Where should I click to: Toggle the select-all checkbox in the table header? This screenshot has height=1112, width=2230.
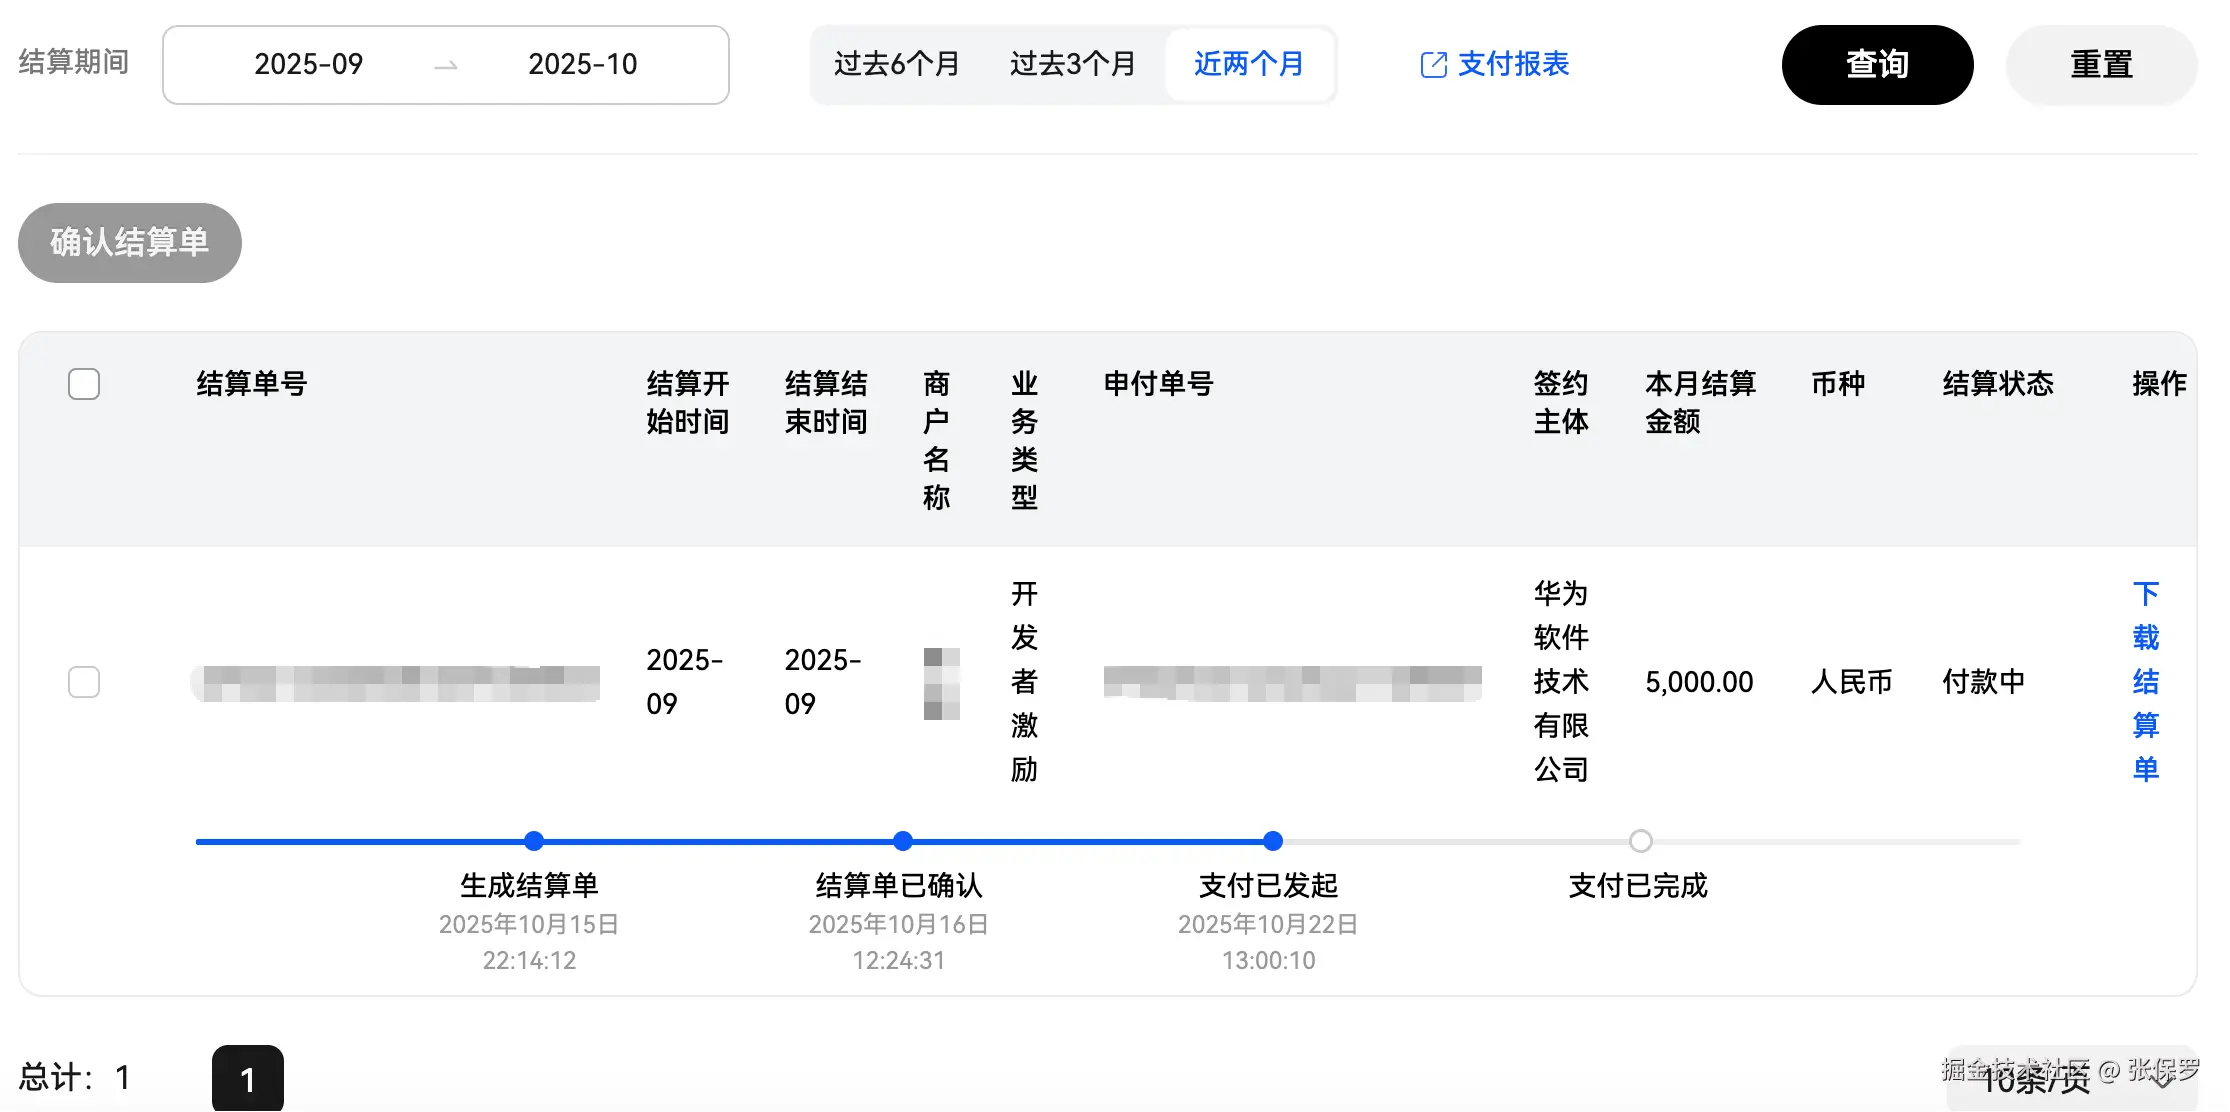click(x=84, y=383)
